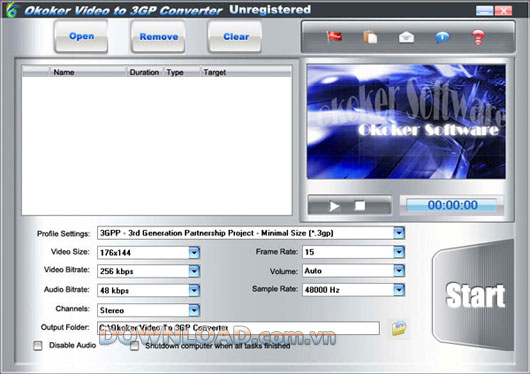
Task: Clear the file list
Action: tap(236, 37)
